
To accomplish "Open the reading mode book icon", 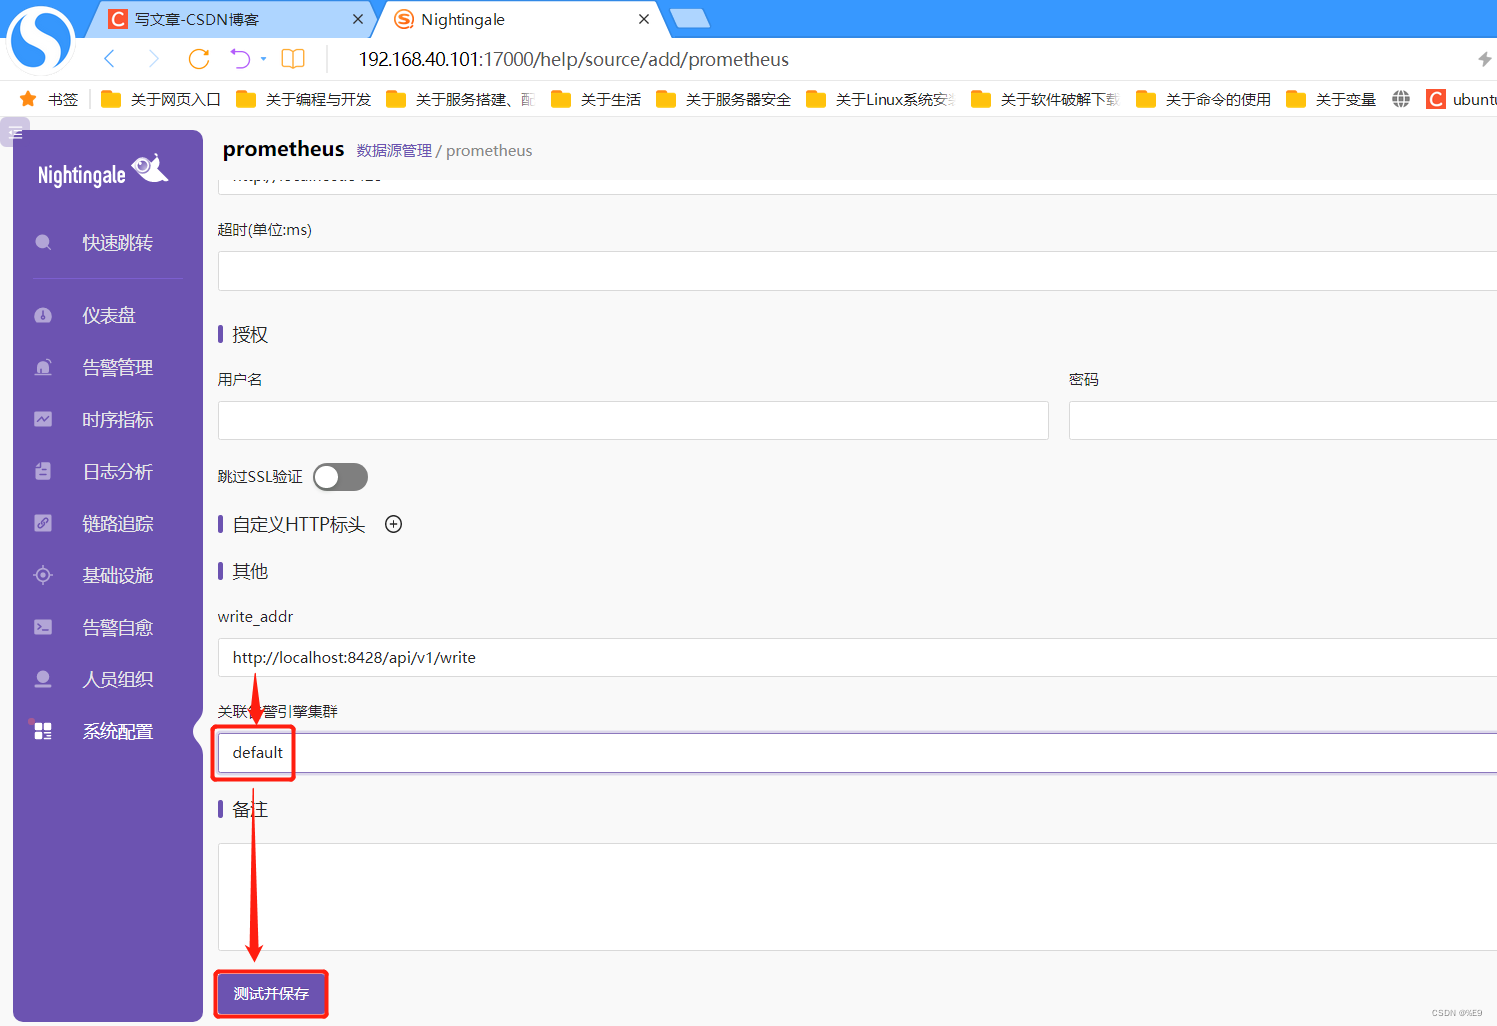I will pyautogui.click(x=293, y=59).
